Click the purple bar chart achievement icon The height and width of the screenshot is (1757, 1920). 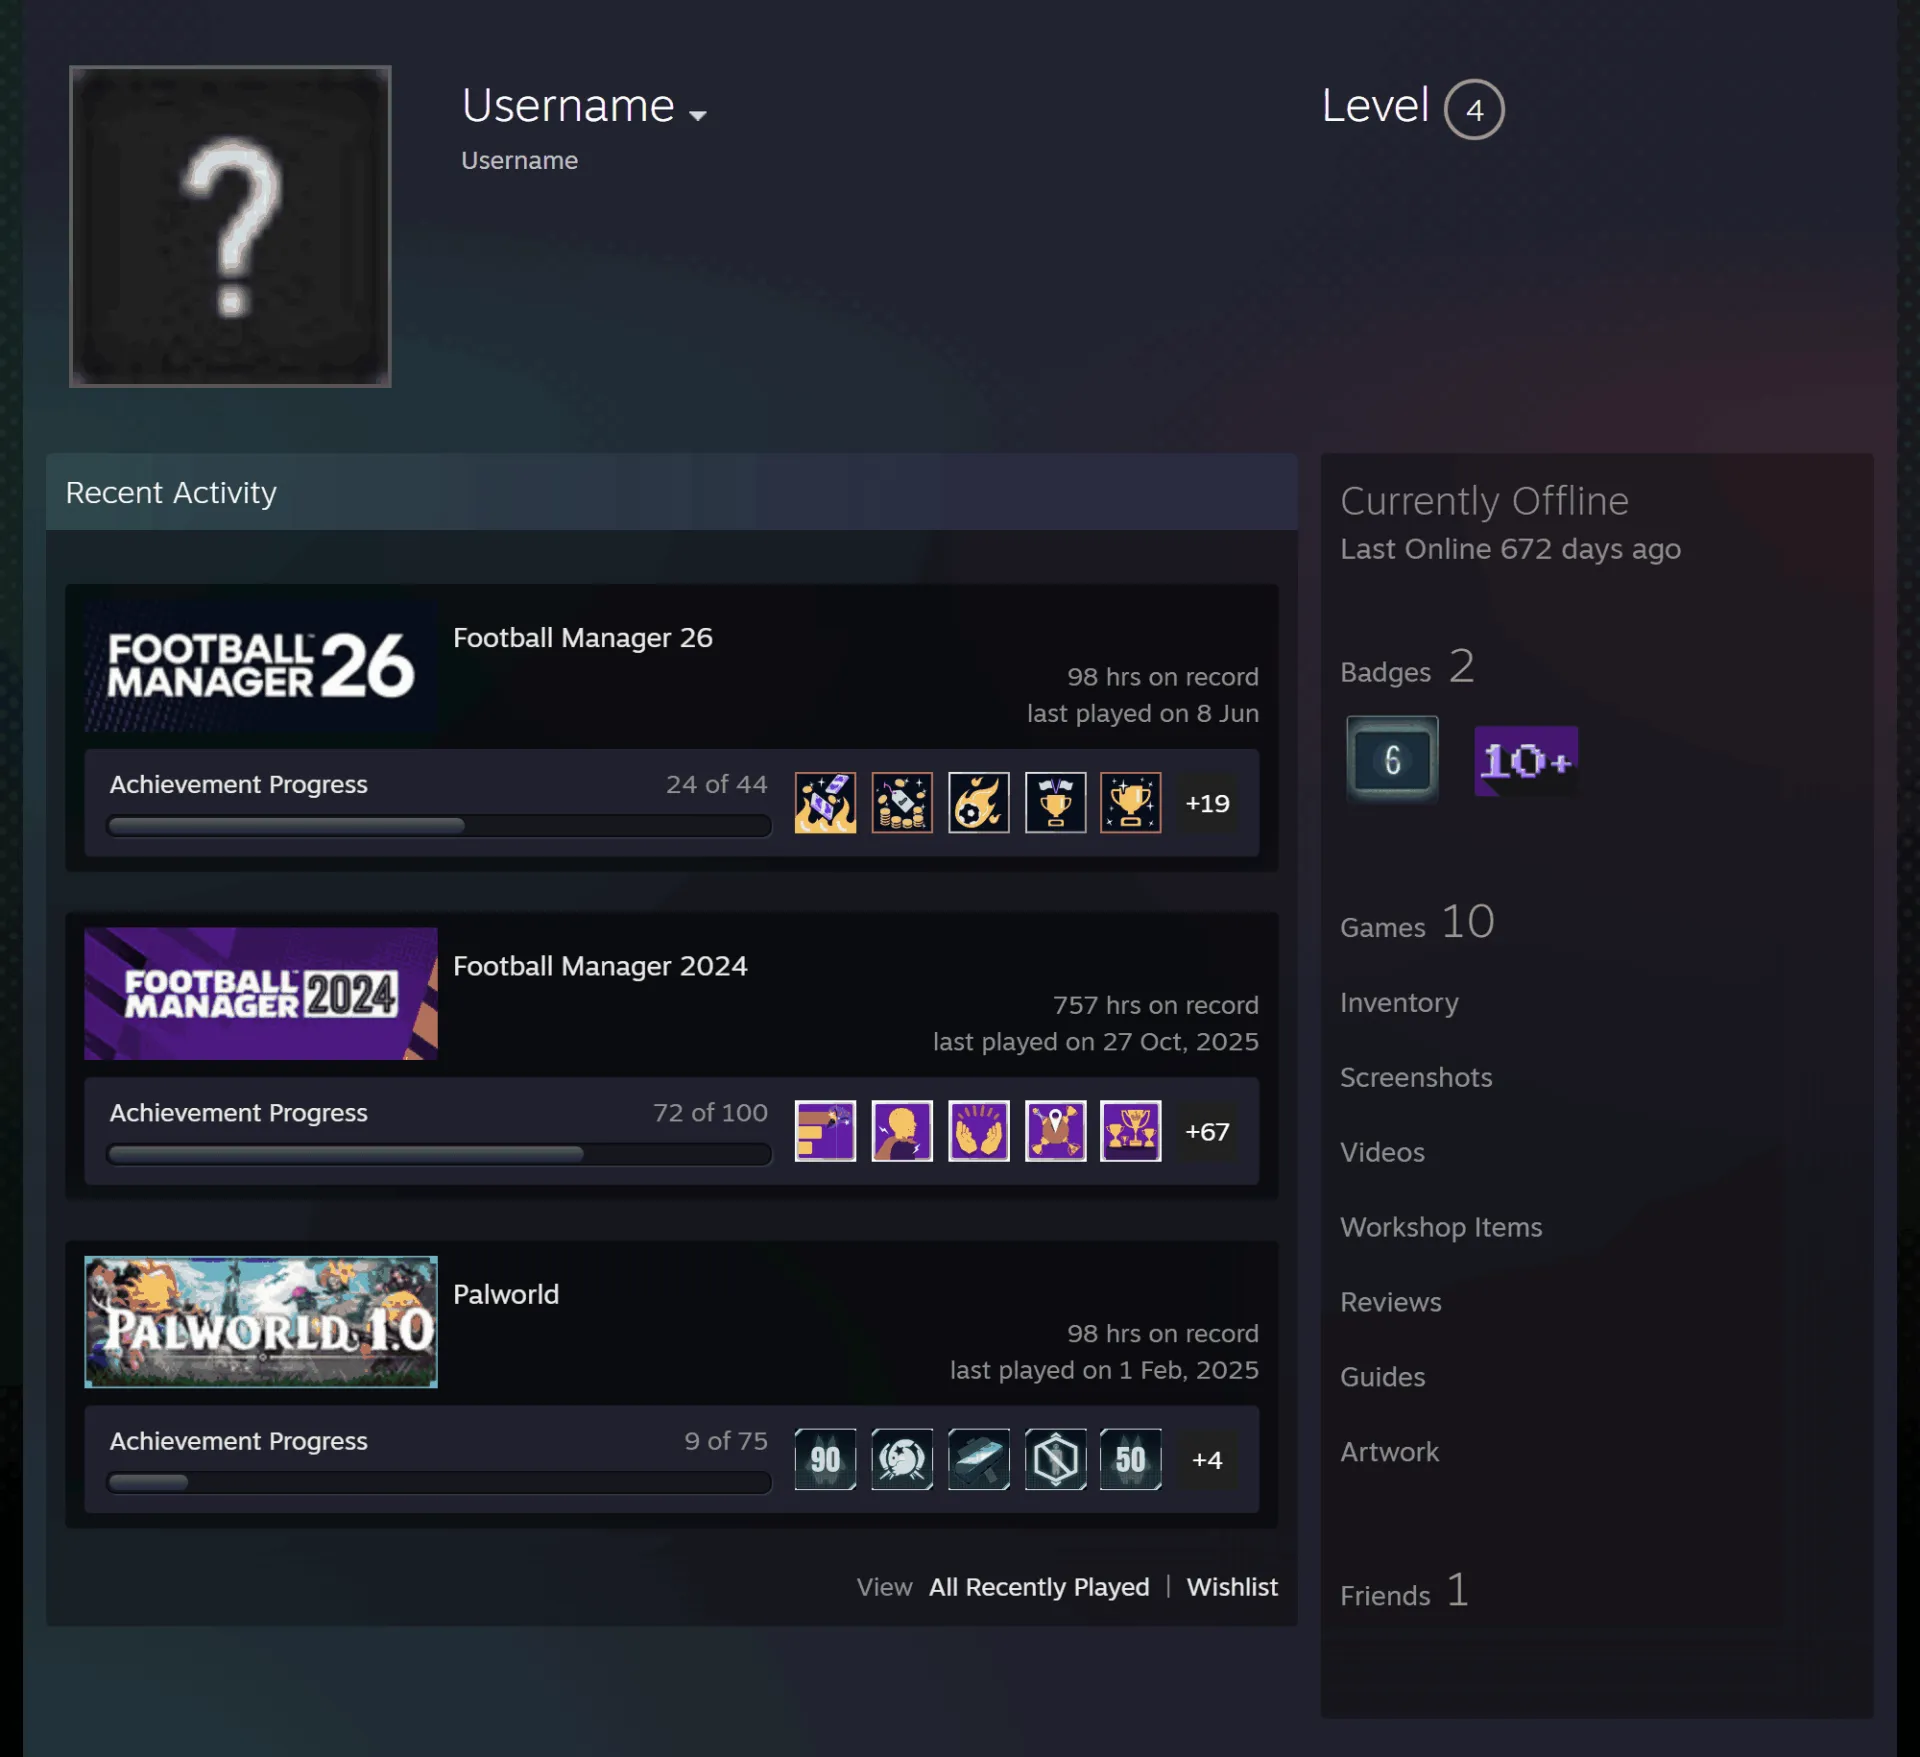point(825,1130)
